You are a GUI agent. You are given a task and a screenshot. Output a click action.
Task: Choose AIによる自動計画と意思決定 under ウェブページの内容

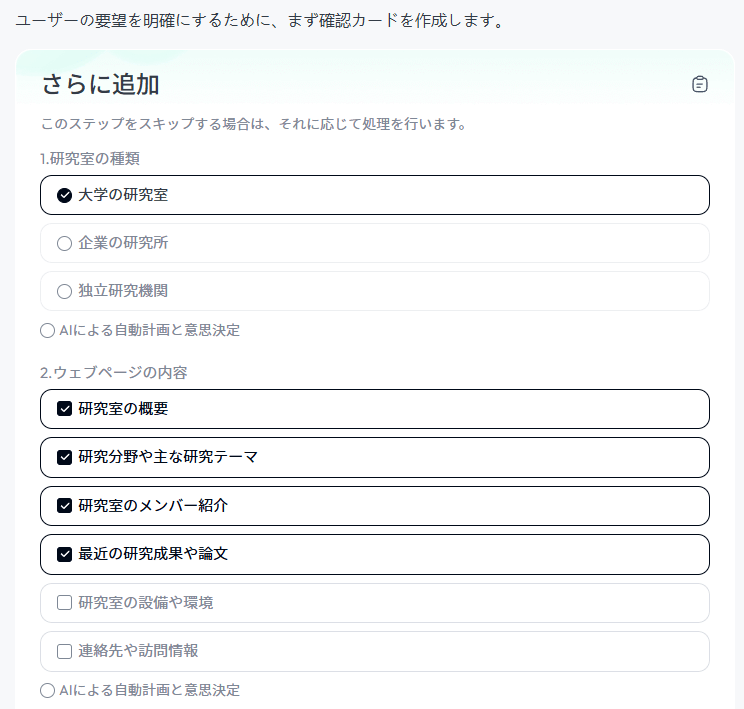click(x=140, y=690)
